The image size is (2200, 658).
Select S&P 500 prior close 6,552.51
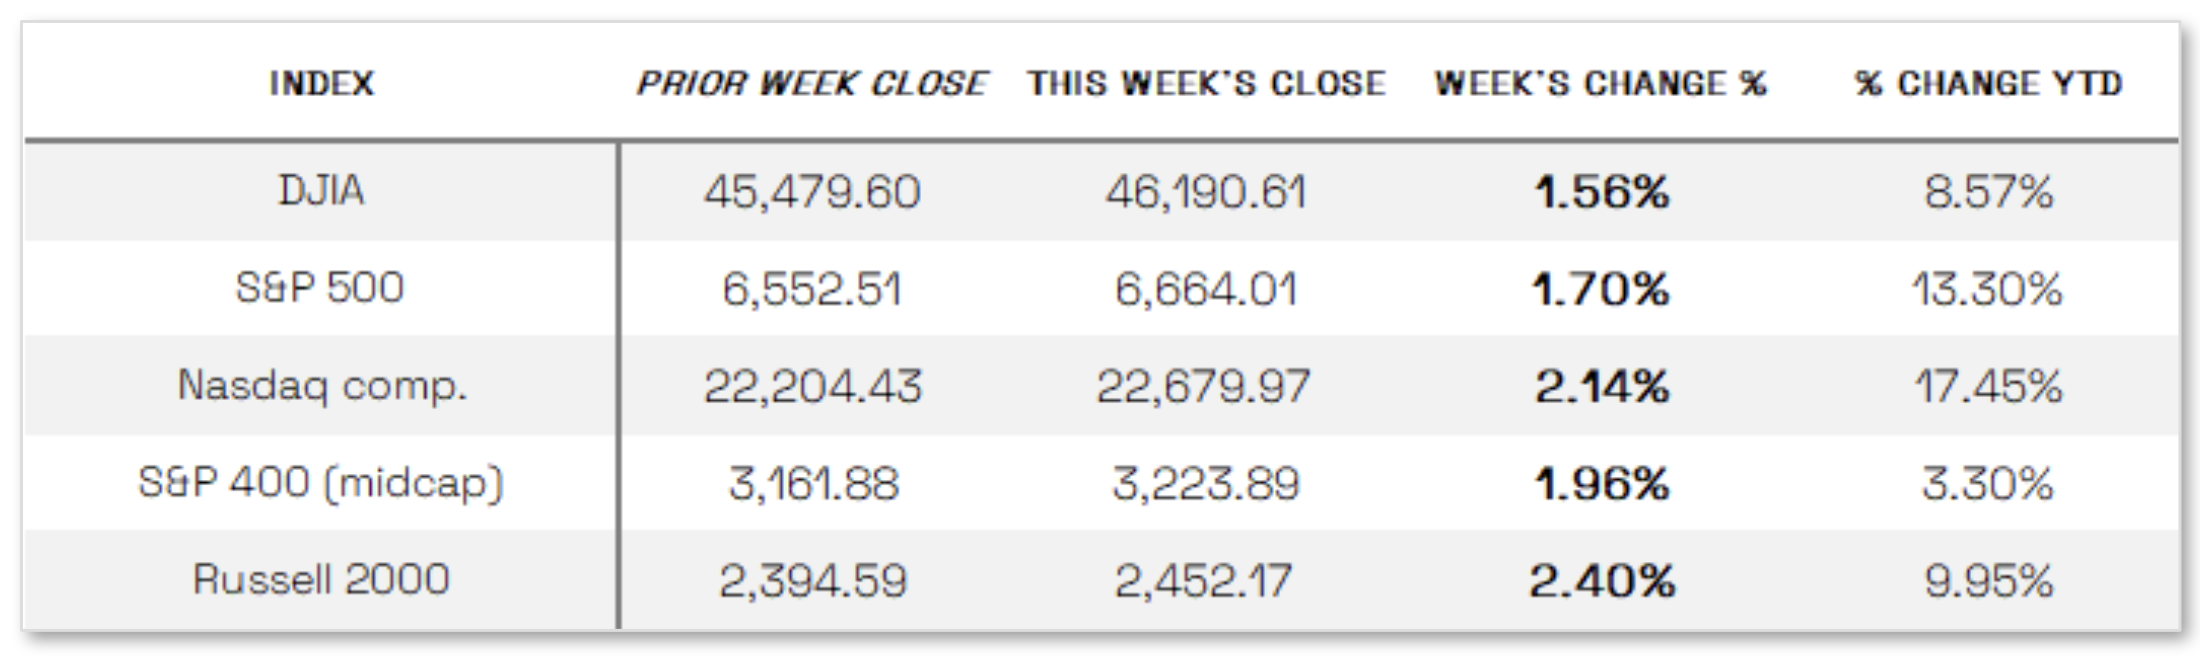click(x=811, y=289)
